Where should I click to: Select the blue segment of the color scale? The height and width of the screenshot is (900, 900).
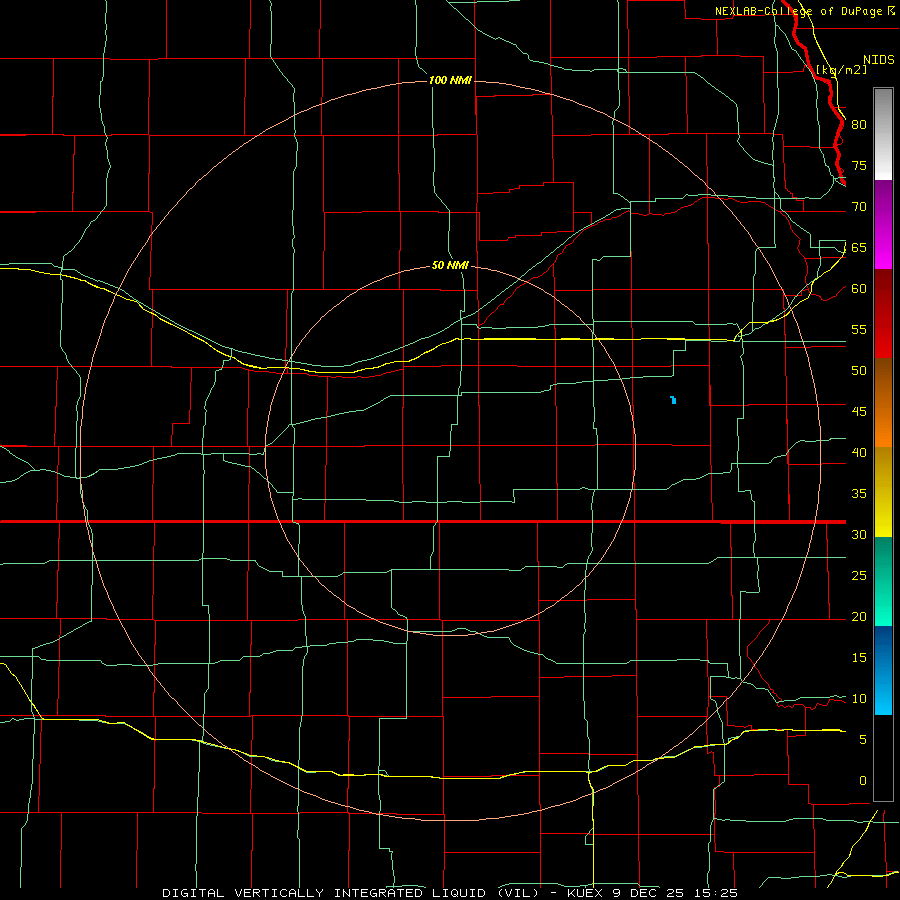(883, 670)
